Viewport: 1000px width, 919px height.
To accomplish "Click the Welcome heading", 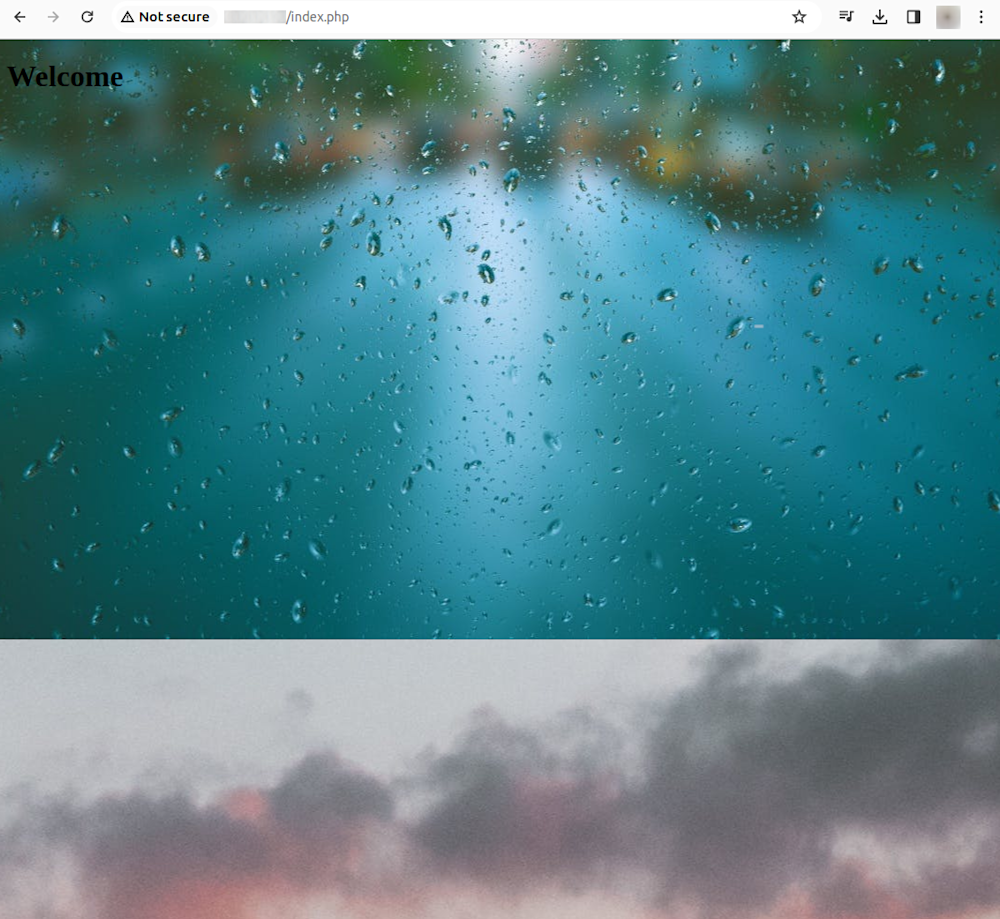I will tap(65, 77).
